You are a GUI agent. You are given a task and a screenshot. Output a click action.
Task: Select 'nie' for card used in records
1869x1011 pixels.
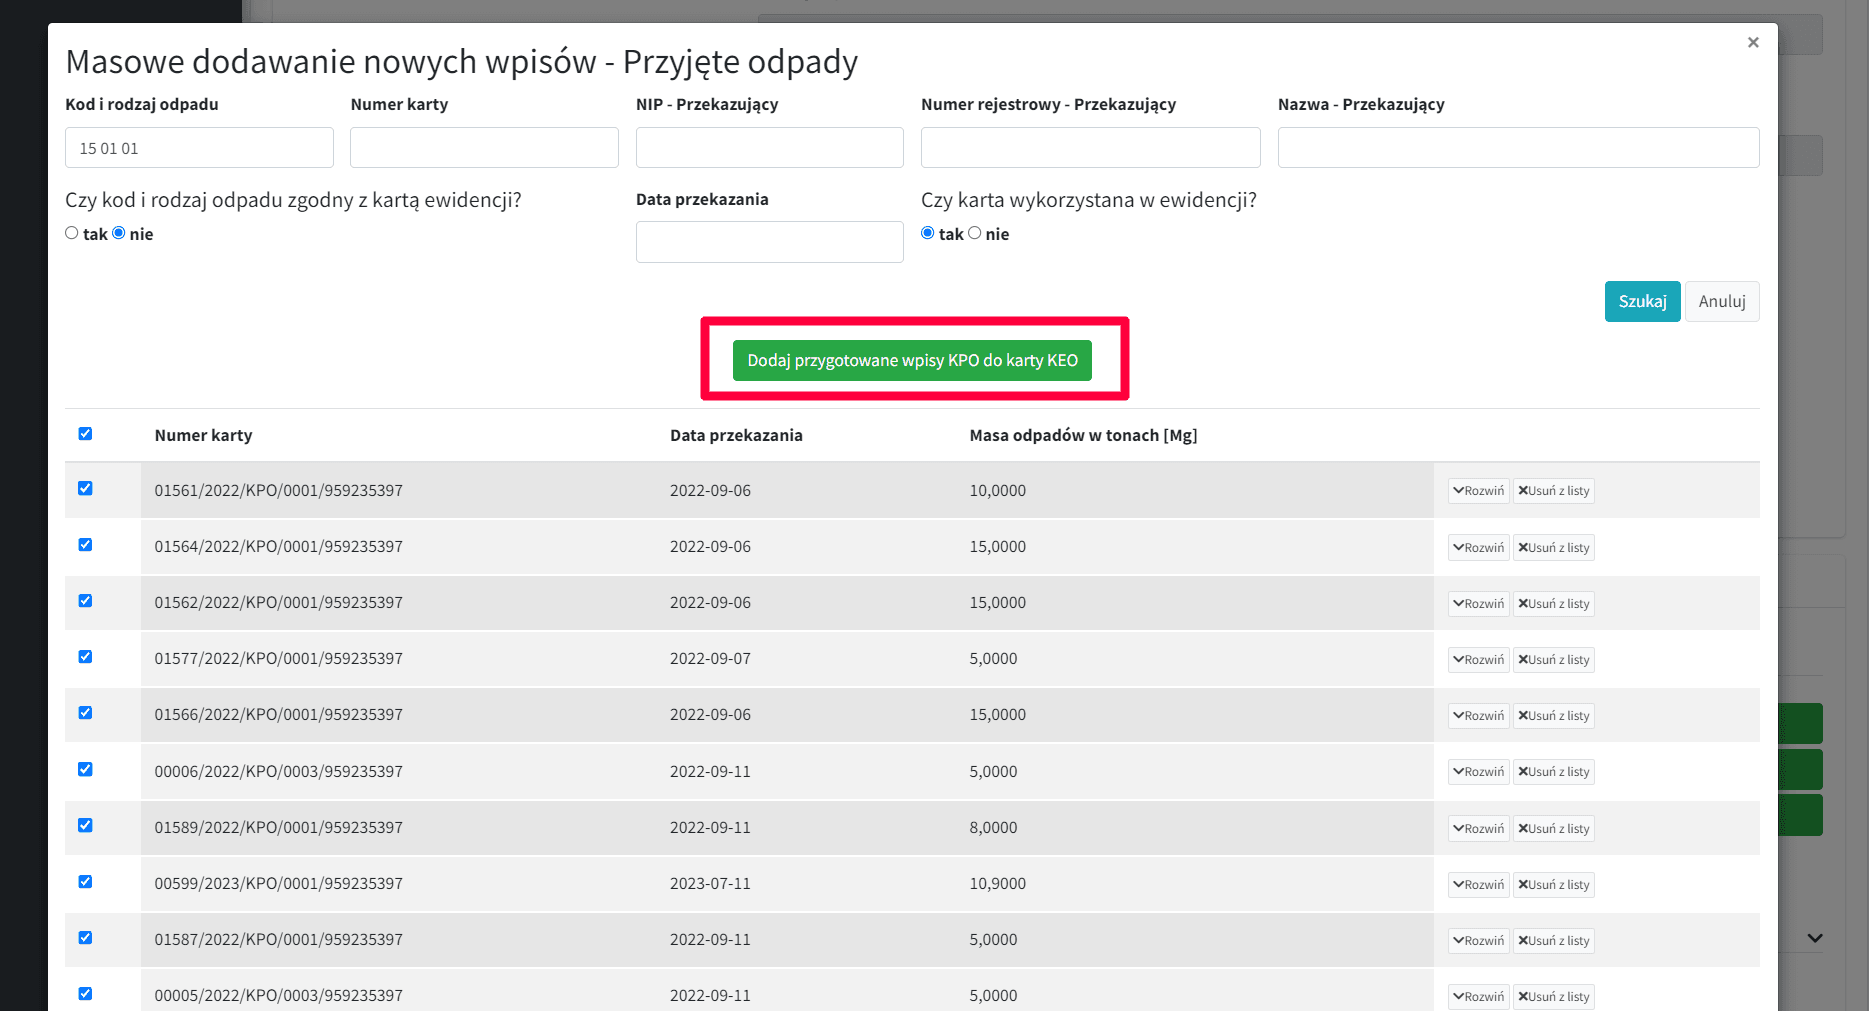tap(975, 233)
